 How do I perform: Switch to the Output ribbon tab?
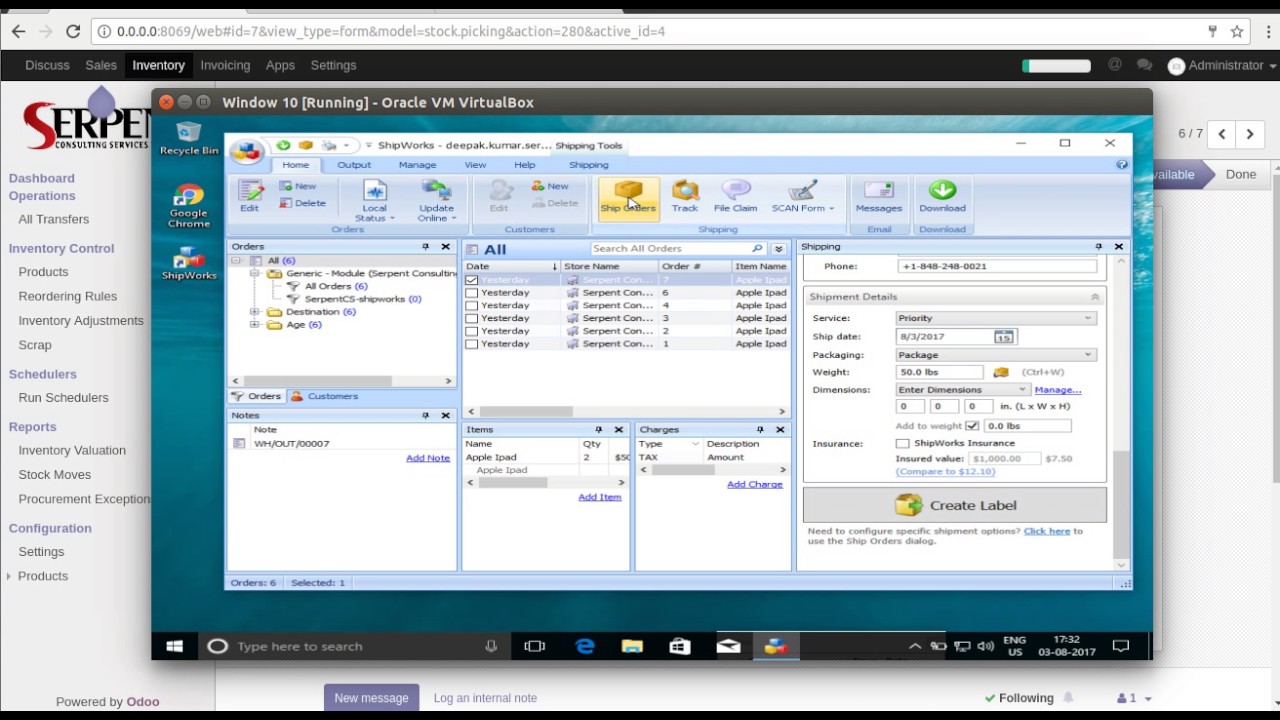[x=354, y=165]
